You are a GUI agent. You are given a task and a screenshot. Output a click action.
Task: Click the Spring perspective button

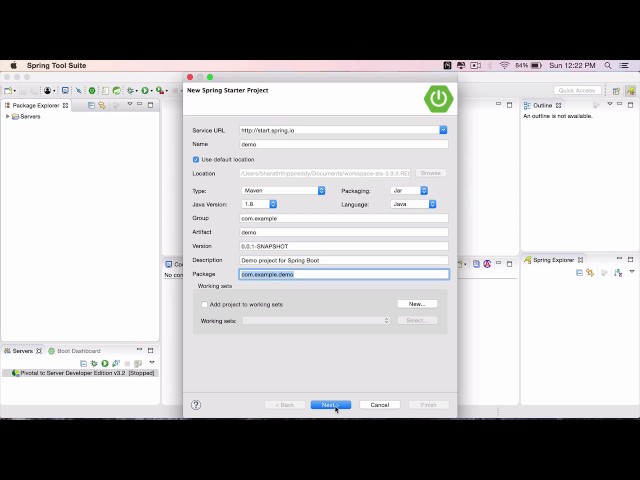(631, 91)
